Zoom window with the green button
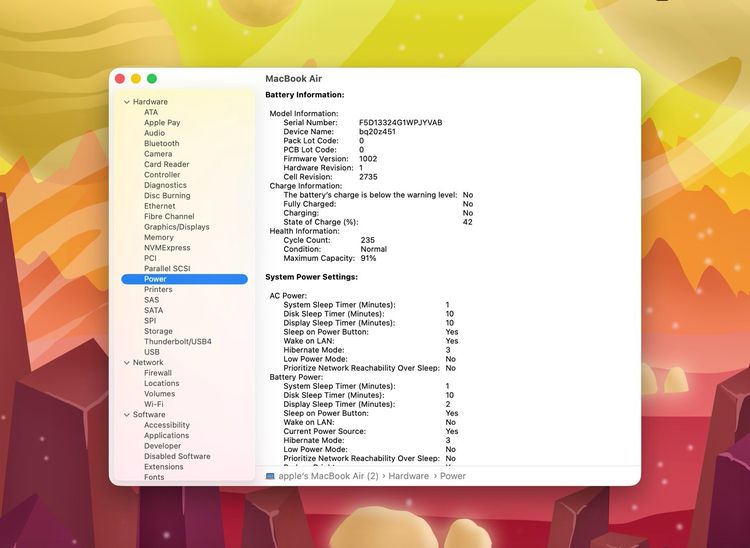 [152, 79]
